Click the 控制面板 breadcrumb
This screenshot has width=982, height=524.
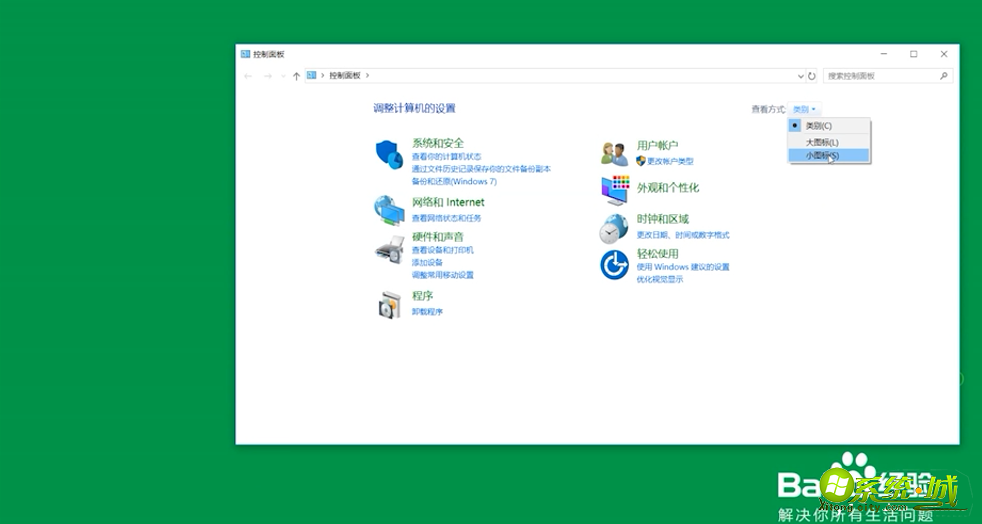(x=345, y=75)
